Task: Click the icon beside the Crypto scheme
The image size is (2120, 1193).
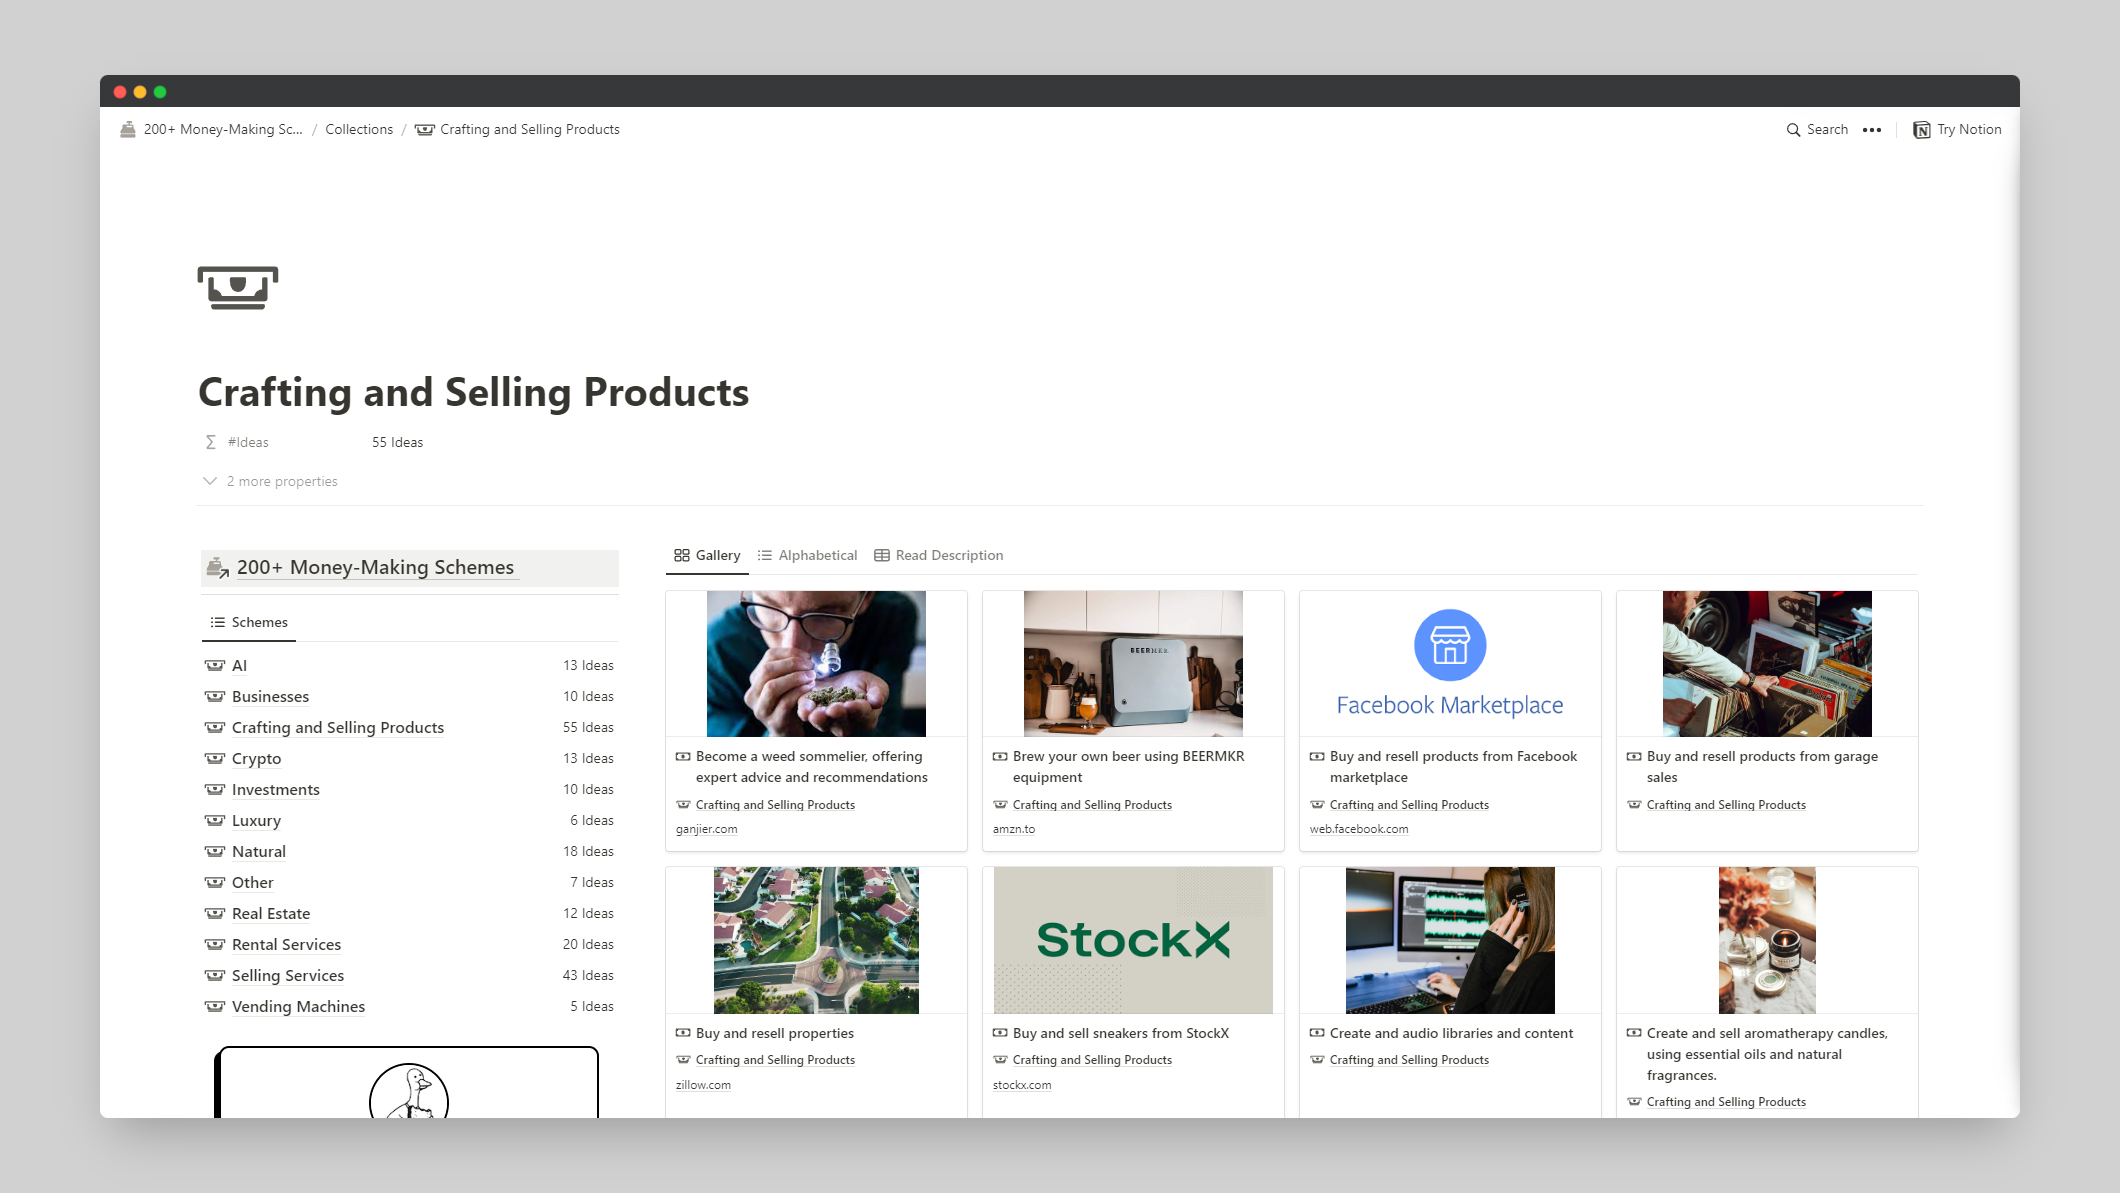Action: (x=215, y=758)
